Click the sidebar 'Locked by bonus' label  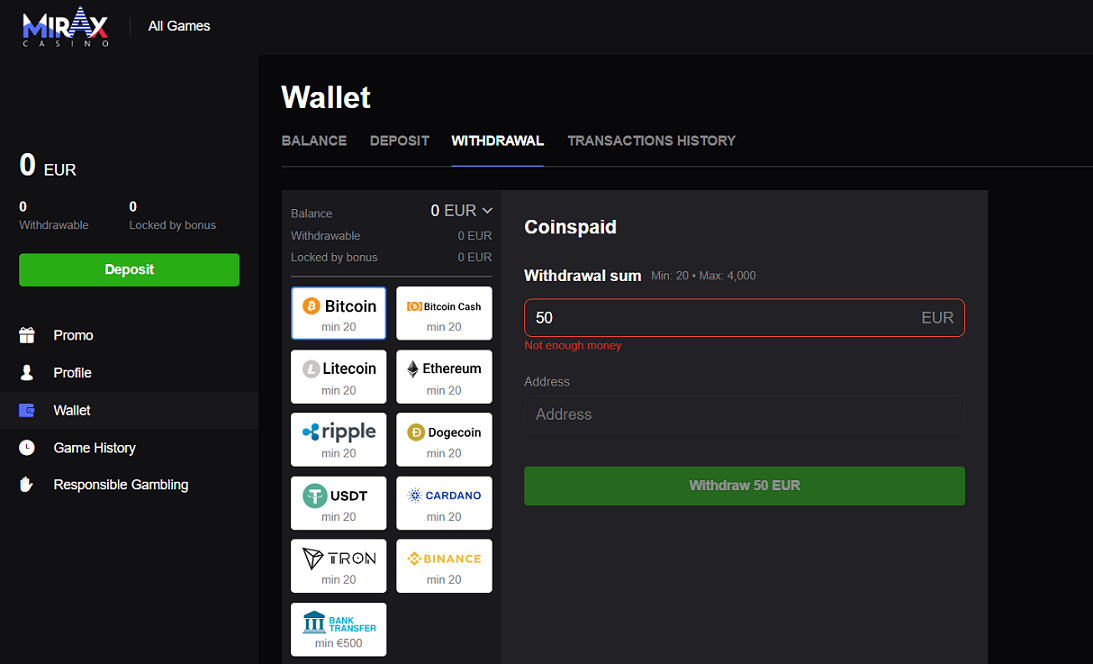pos(172,225)
